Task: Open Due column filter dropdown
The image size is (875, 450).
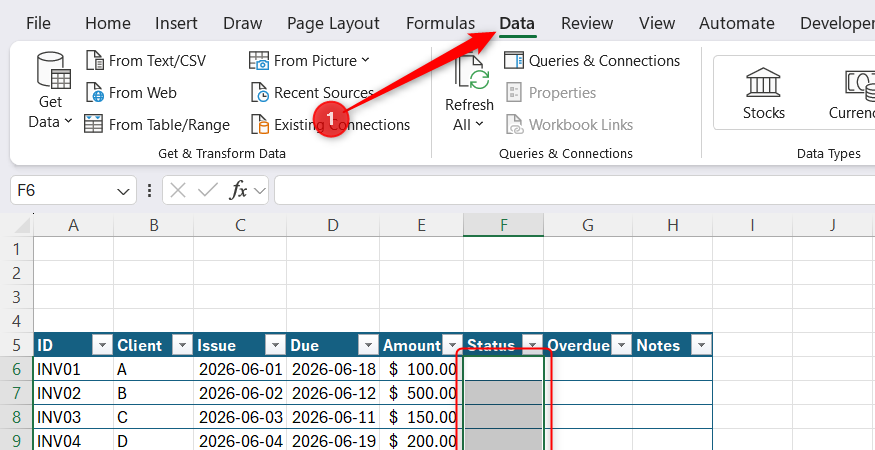Action: click(x=368, y=346)
